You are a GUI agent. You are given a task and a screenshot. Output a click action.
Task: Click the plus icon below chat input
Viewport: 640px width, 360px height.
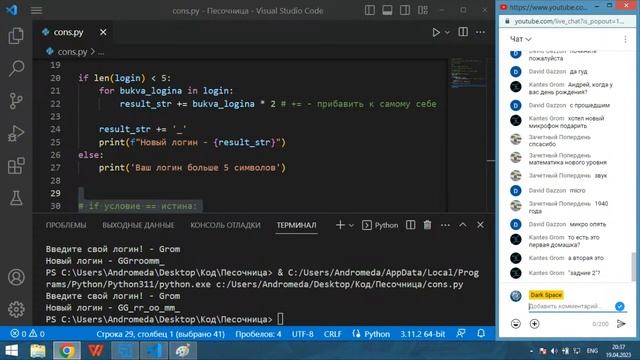pos(534,324)
